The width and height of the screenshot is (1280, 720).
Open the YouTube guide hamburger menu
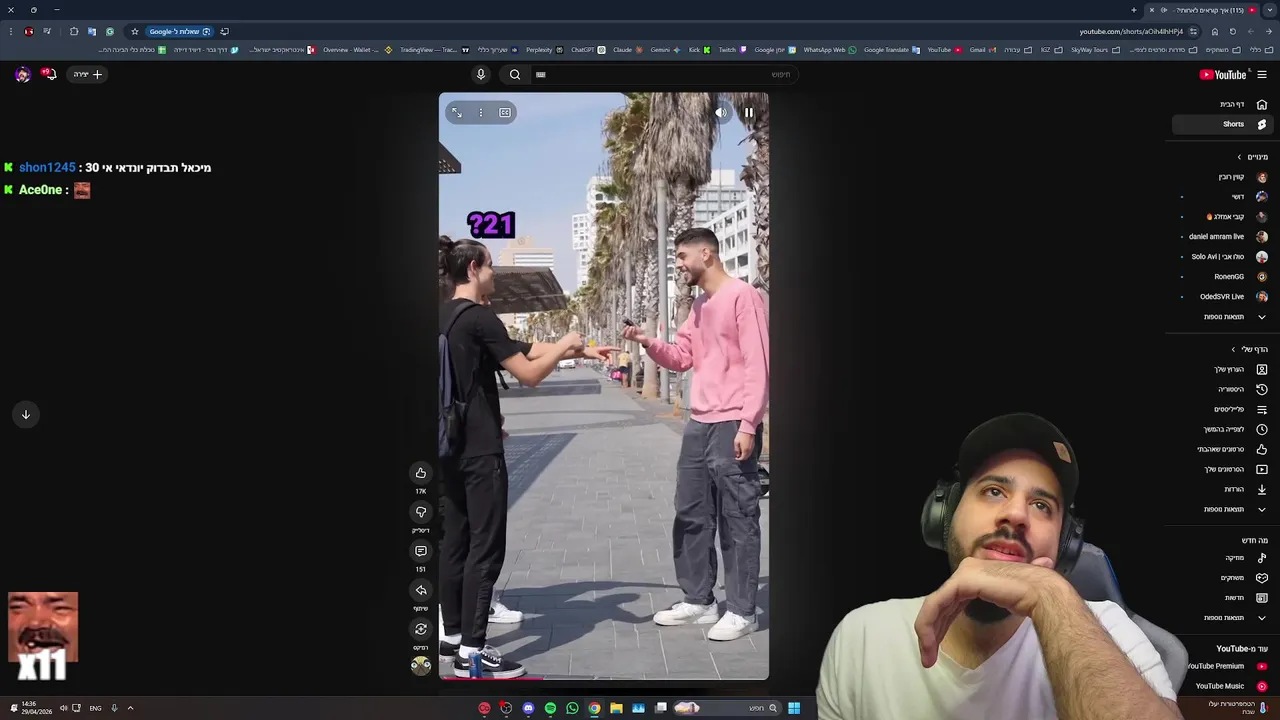[x=1262, y=74]
